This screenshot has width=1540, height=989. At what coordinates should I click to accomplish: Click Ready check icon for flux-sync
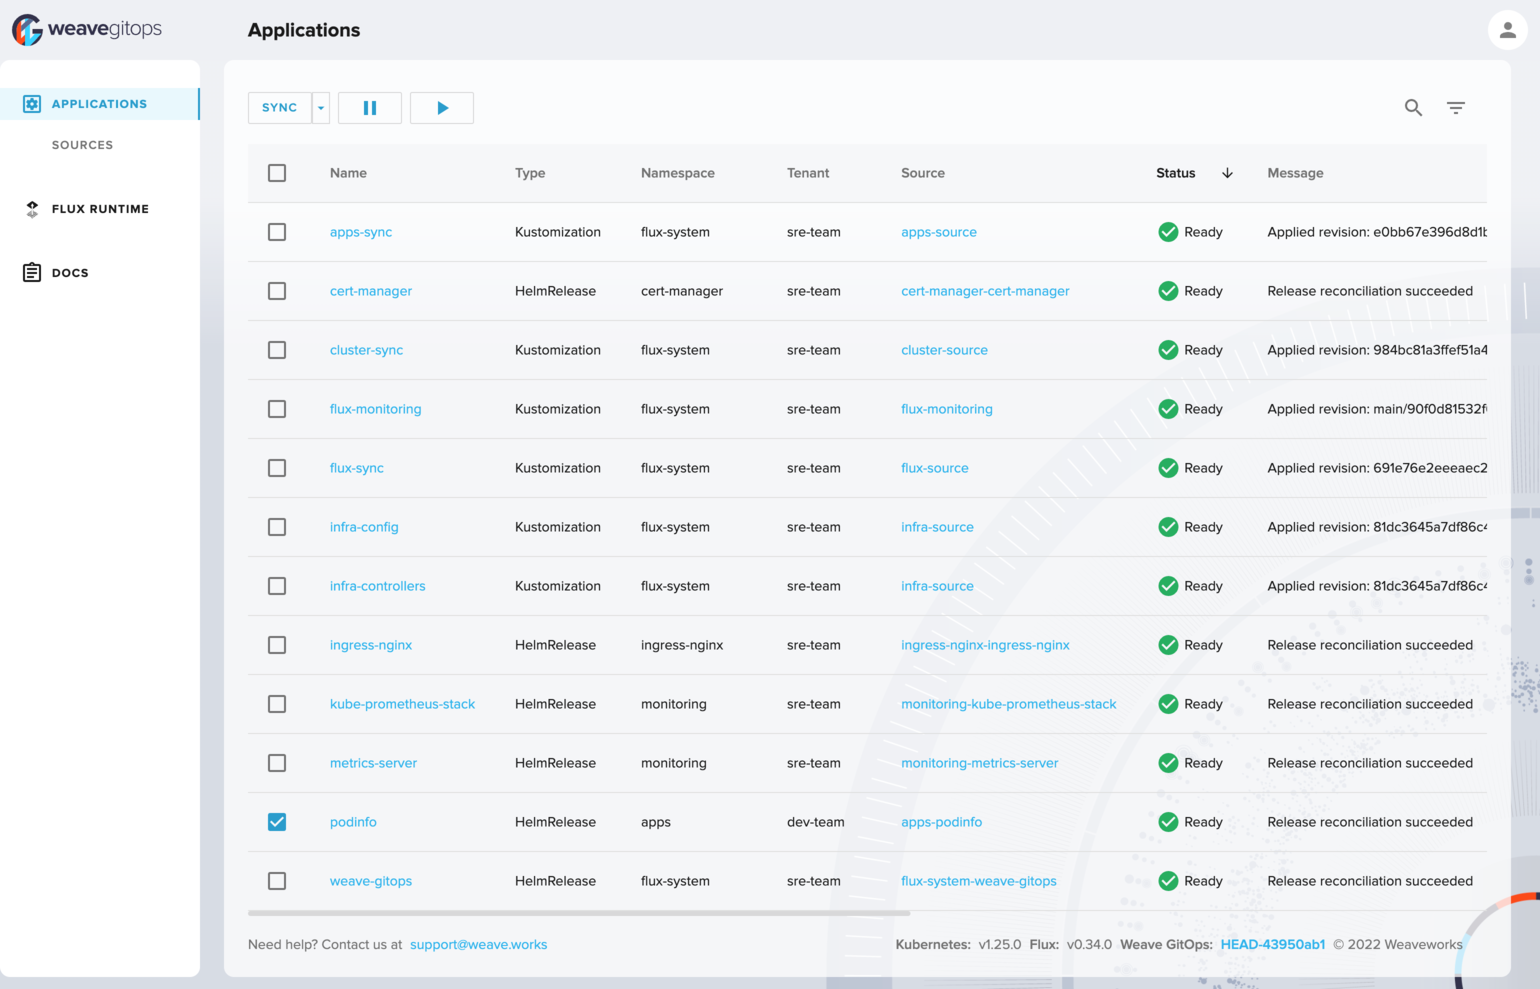[1168, 468]
